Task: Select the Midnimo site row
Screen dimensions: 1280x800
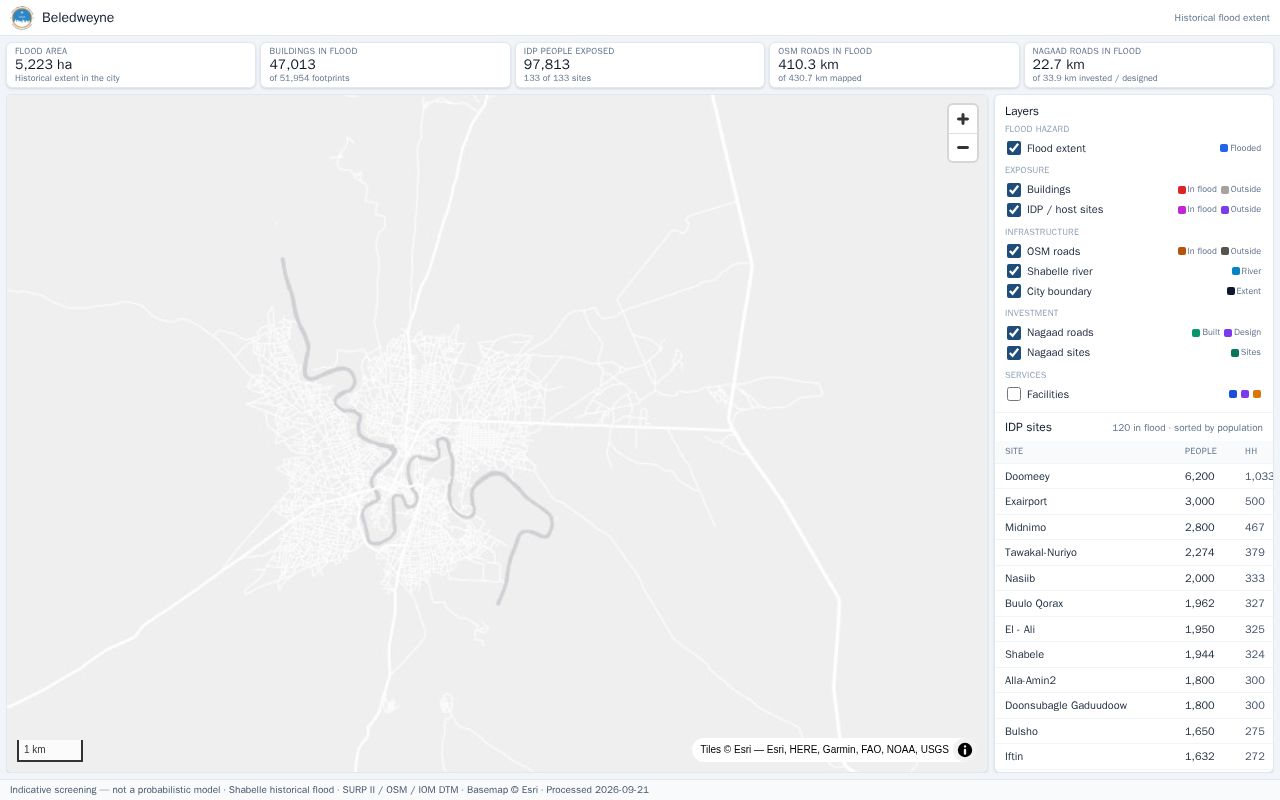Action: click(1134, 527)
